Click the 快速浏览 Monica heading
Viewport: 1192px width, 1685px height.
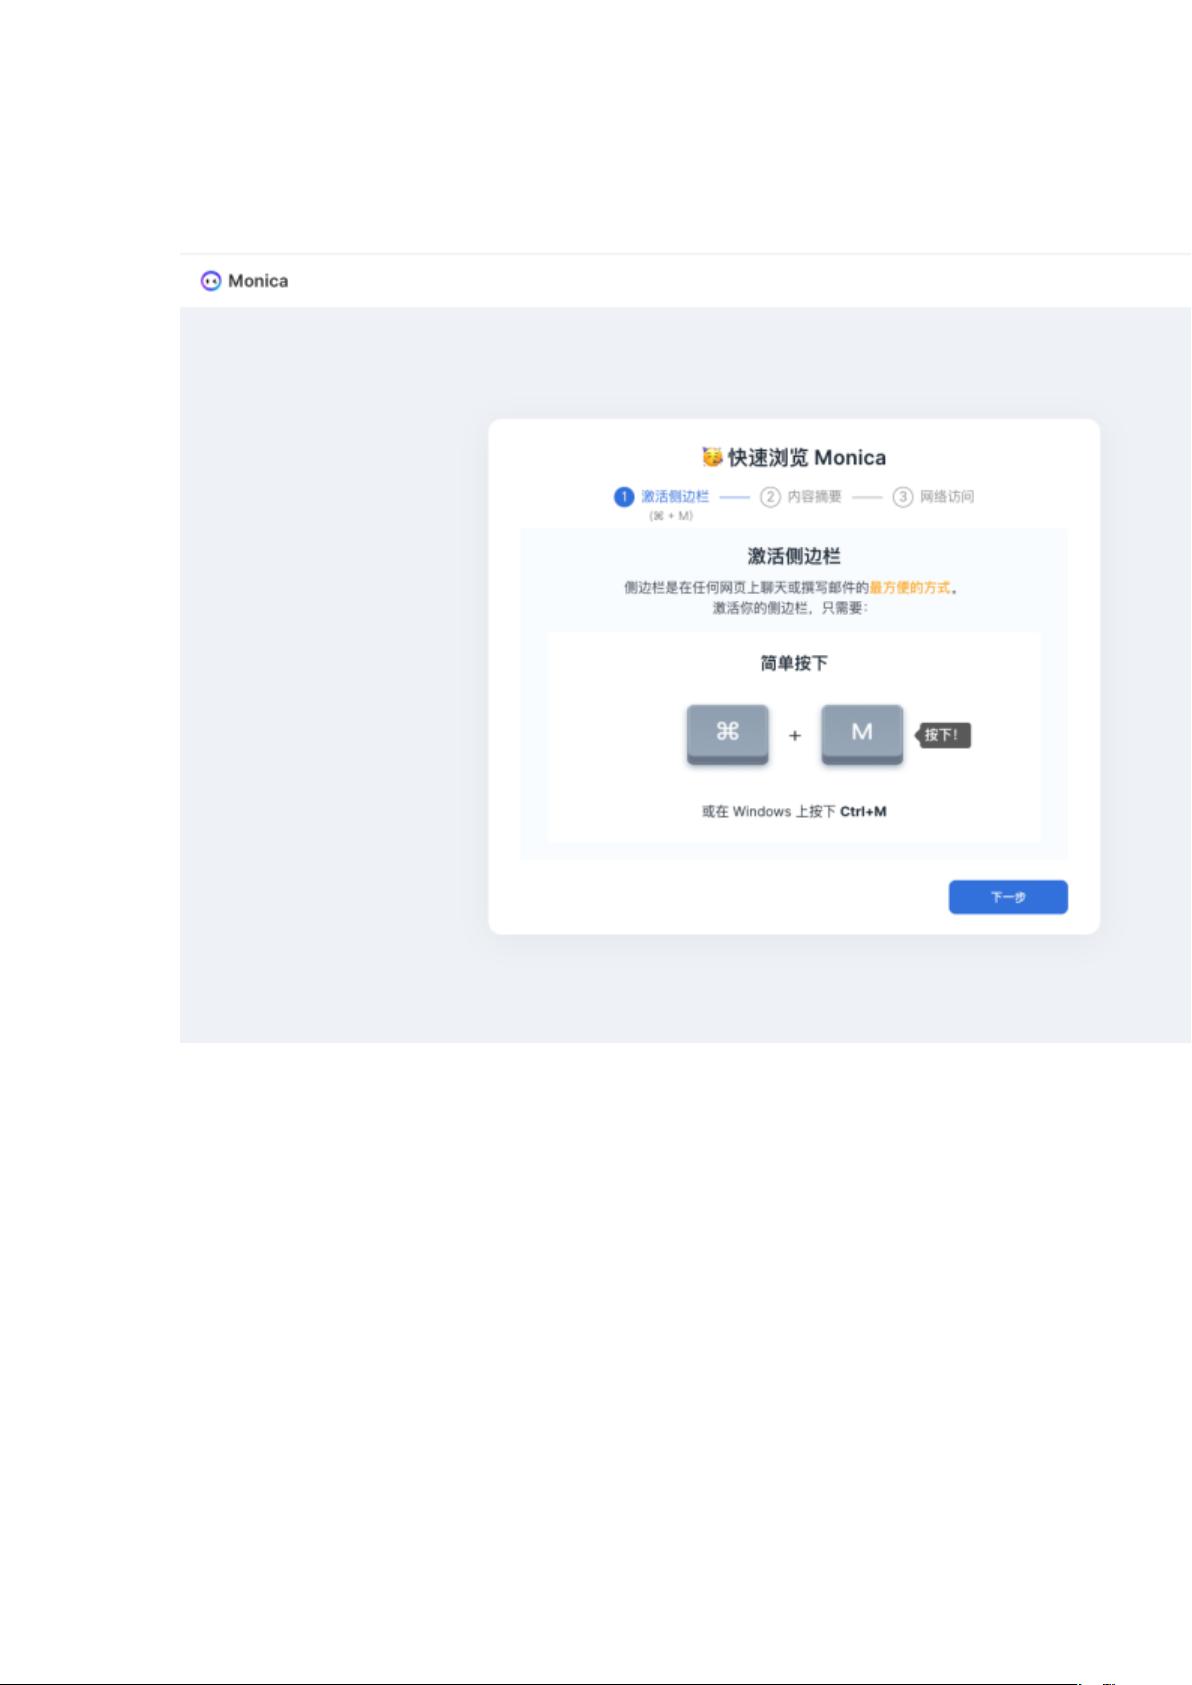pyautogui.click(x=806, y=457)
